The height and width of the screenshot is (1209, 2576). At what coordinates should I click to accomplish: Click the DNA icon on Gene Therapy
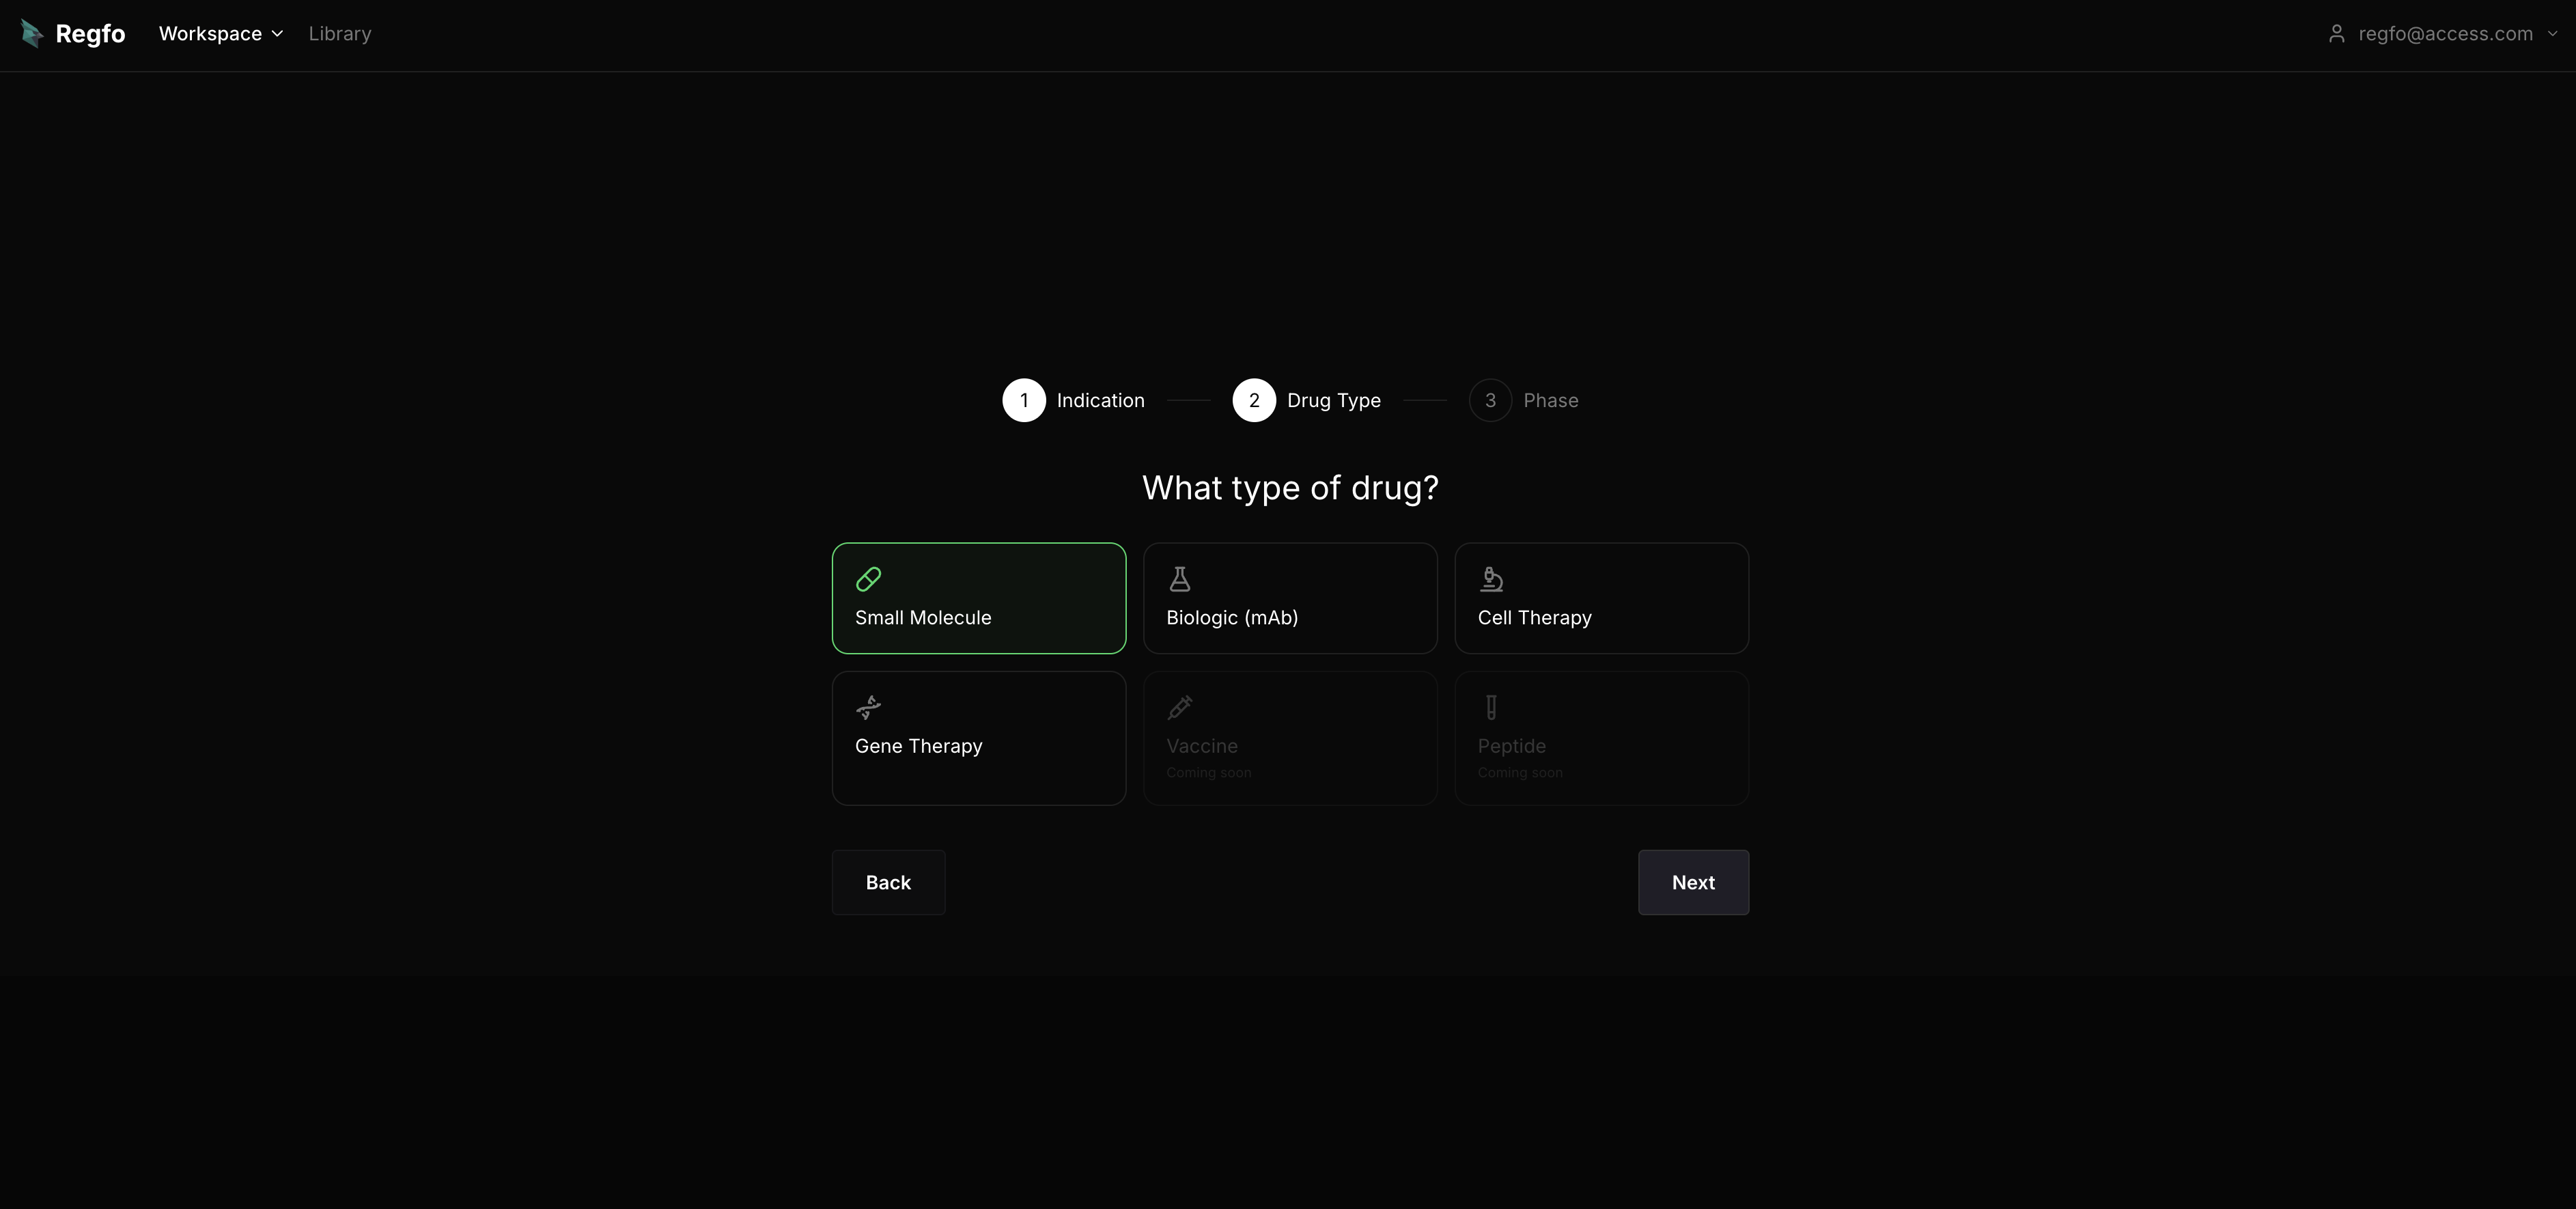pos(868,707)
